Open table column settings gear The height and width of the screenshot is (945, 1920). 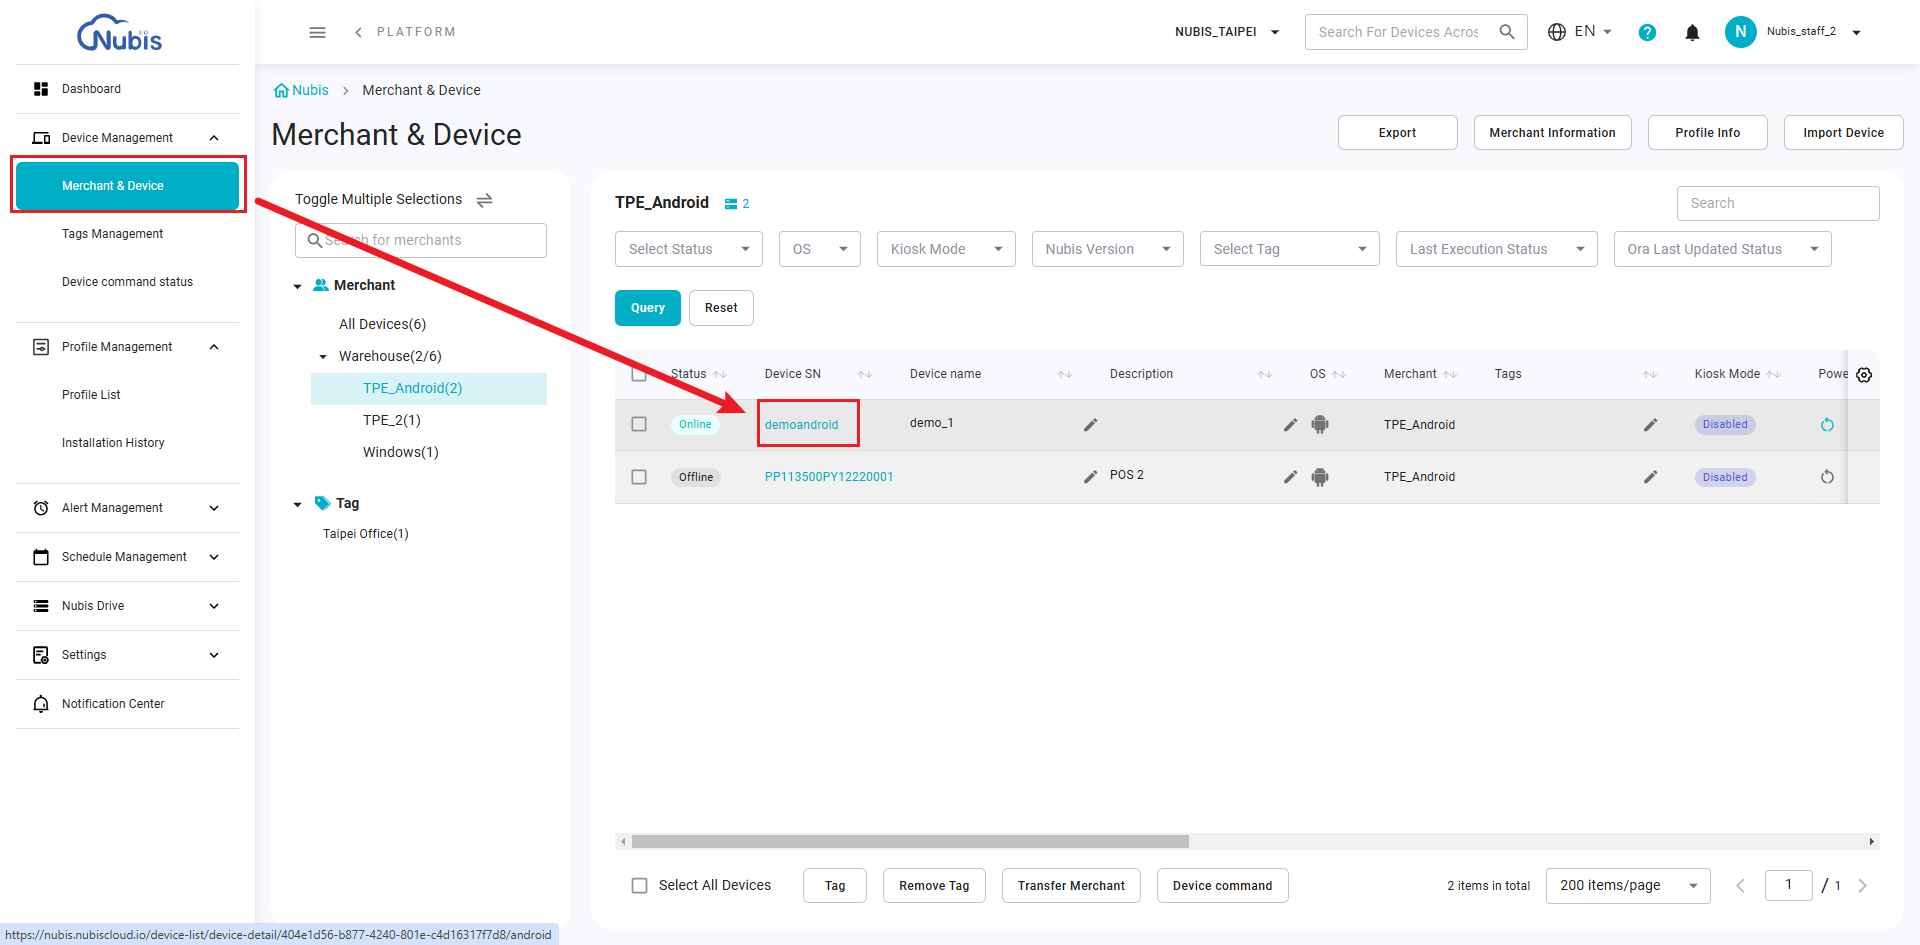1864,375
